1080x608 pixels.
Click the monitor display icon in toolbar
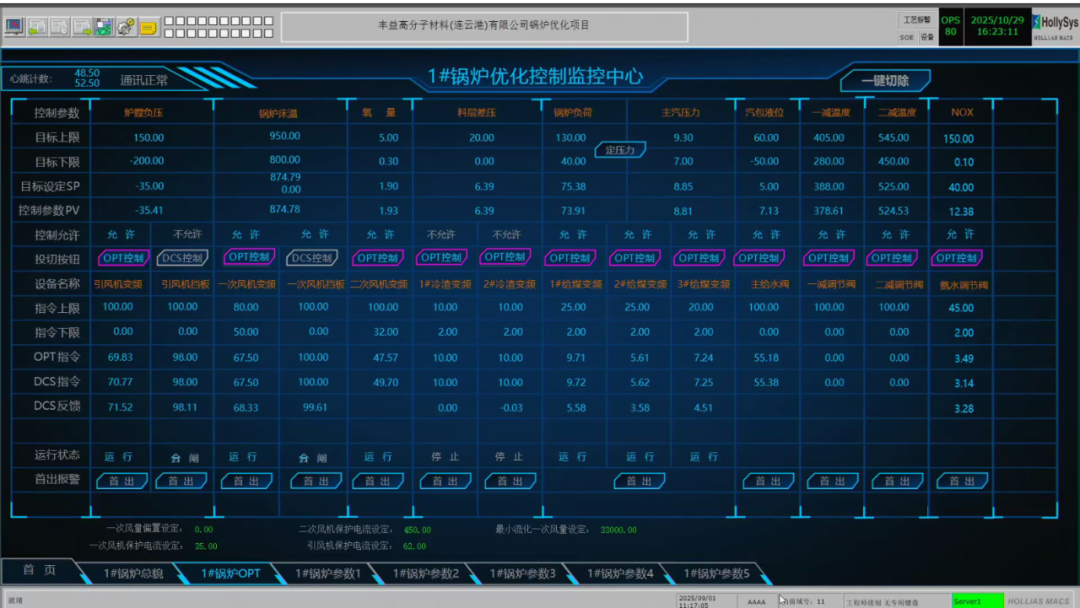point(15,27)
